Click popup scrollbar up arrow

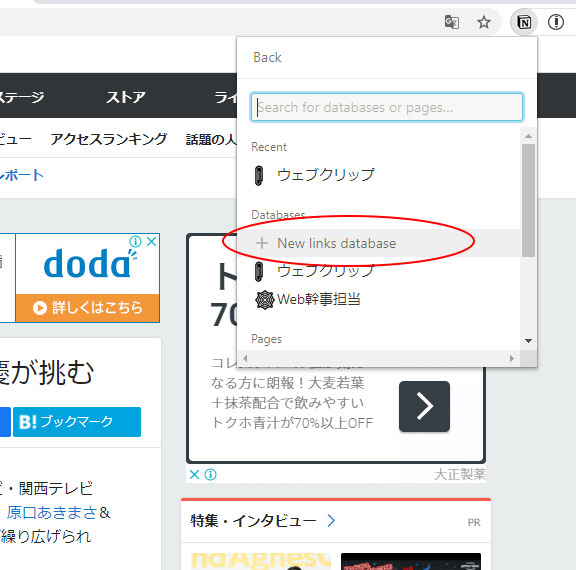pyautogui.click(x=528, y=136)
